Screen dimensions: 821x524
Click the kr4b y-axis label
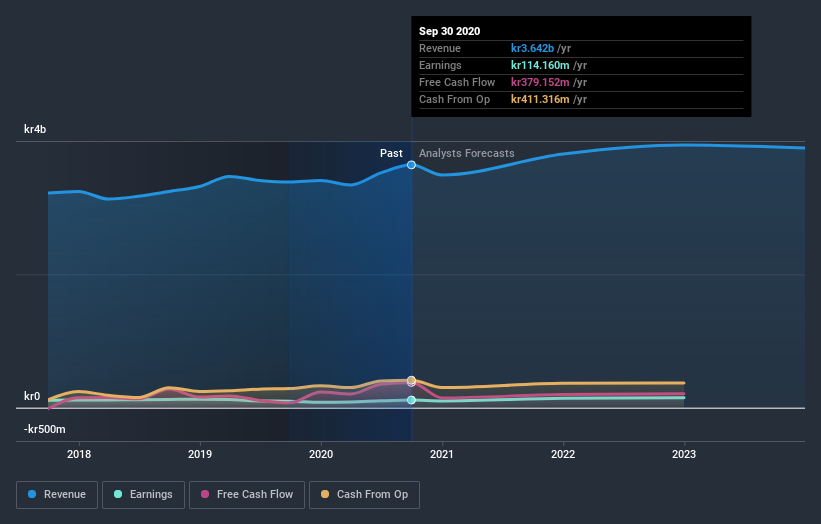(35, 129)
